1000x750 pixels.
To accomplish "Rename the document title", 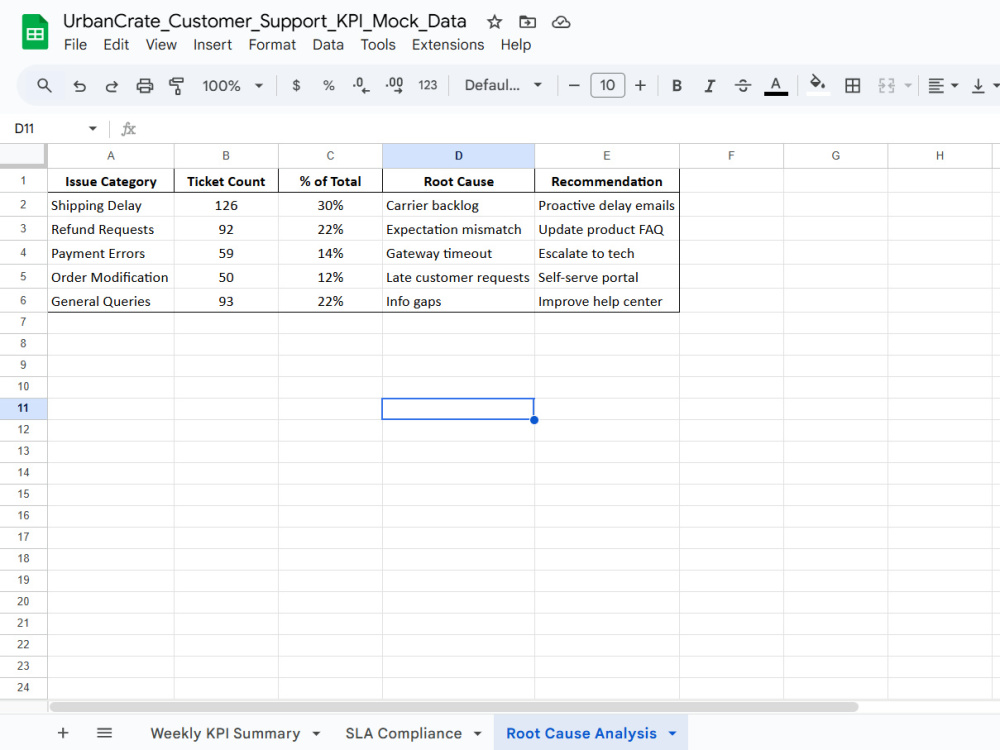I will 265,21.
